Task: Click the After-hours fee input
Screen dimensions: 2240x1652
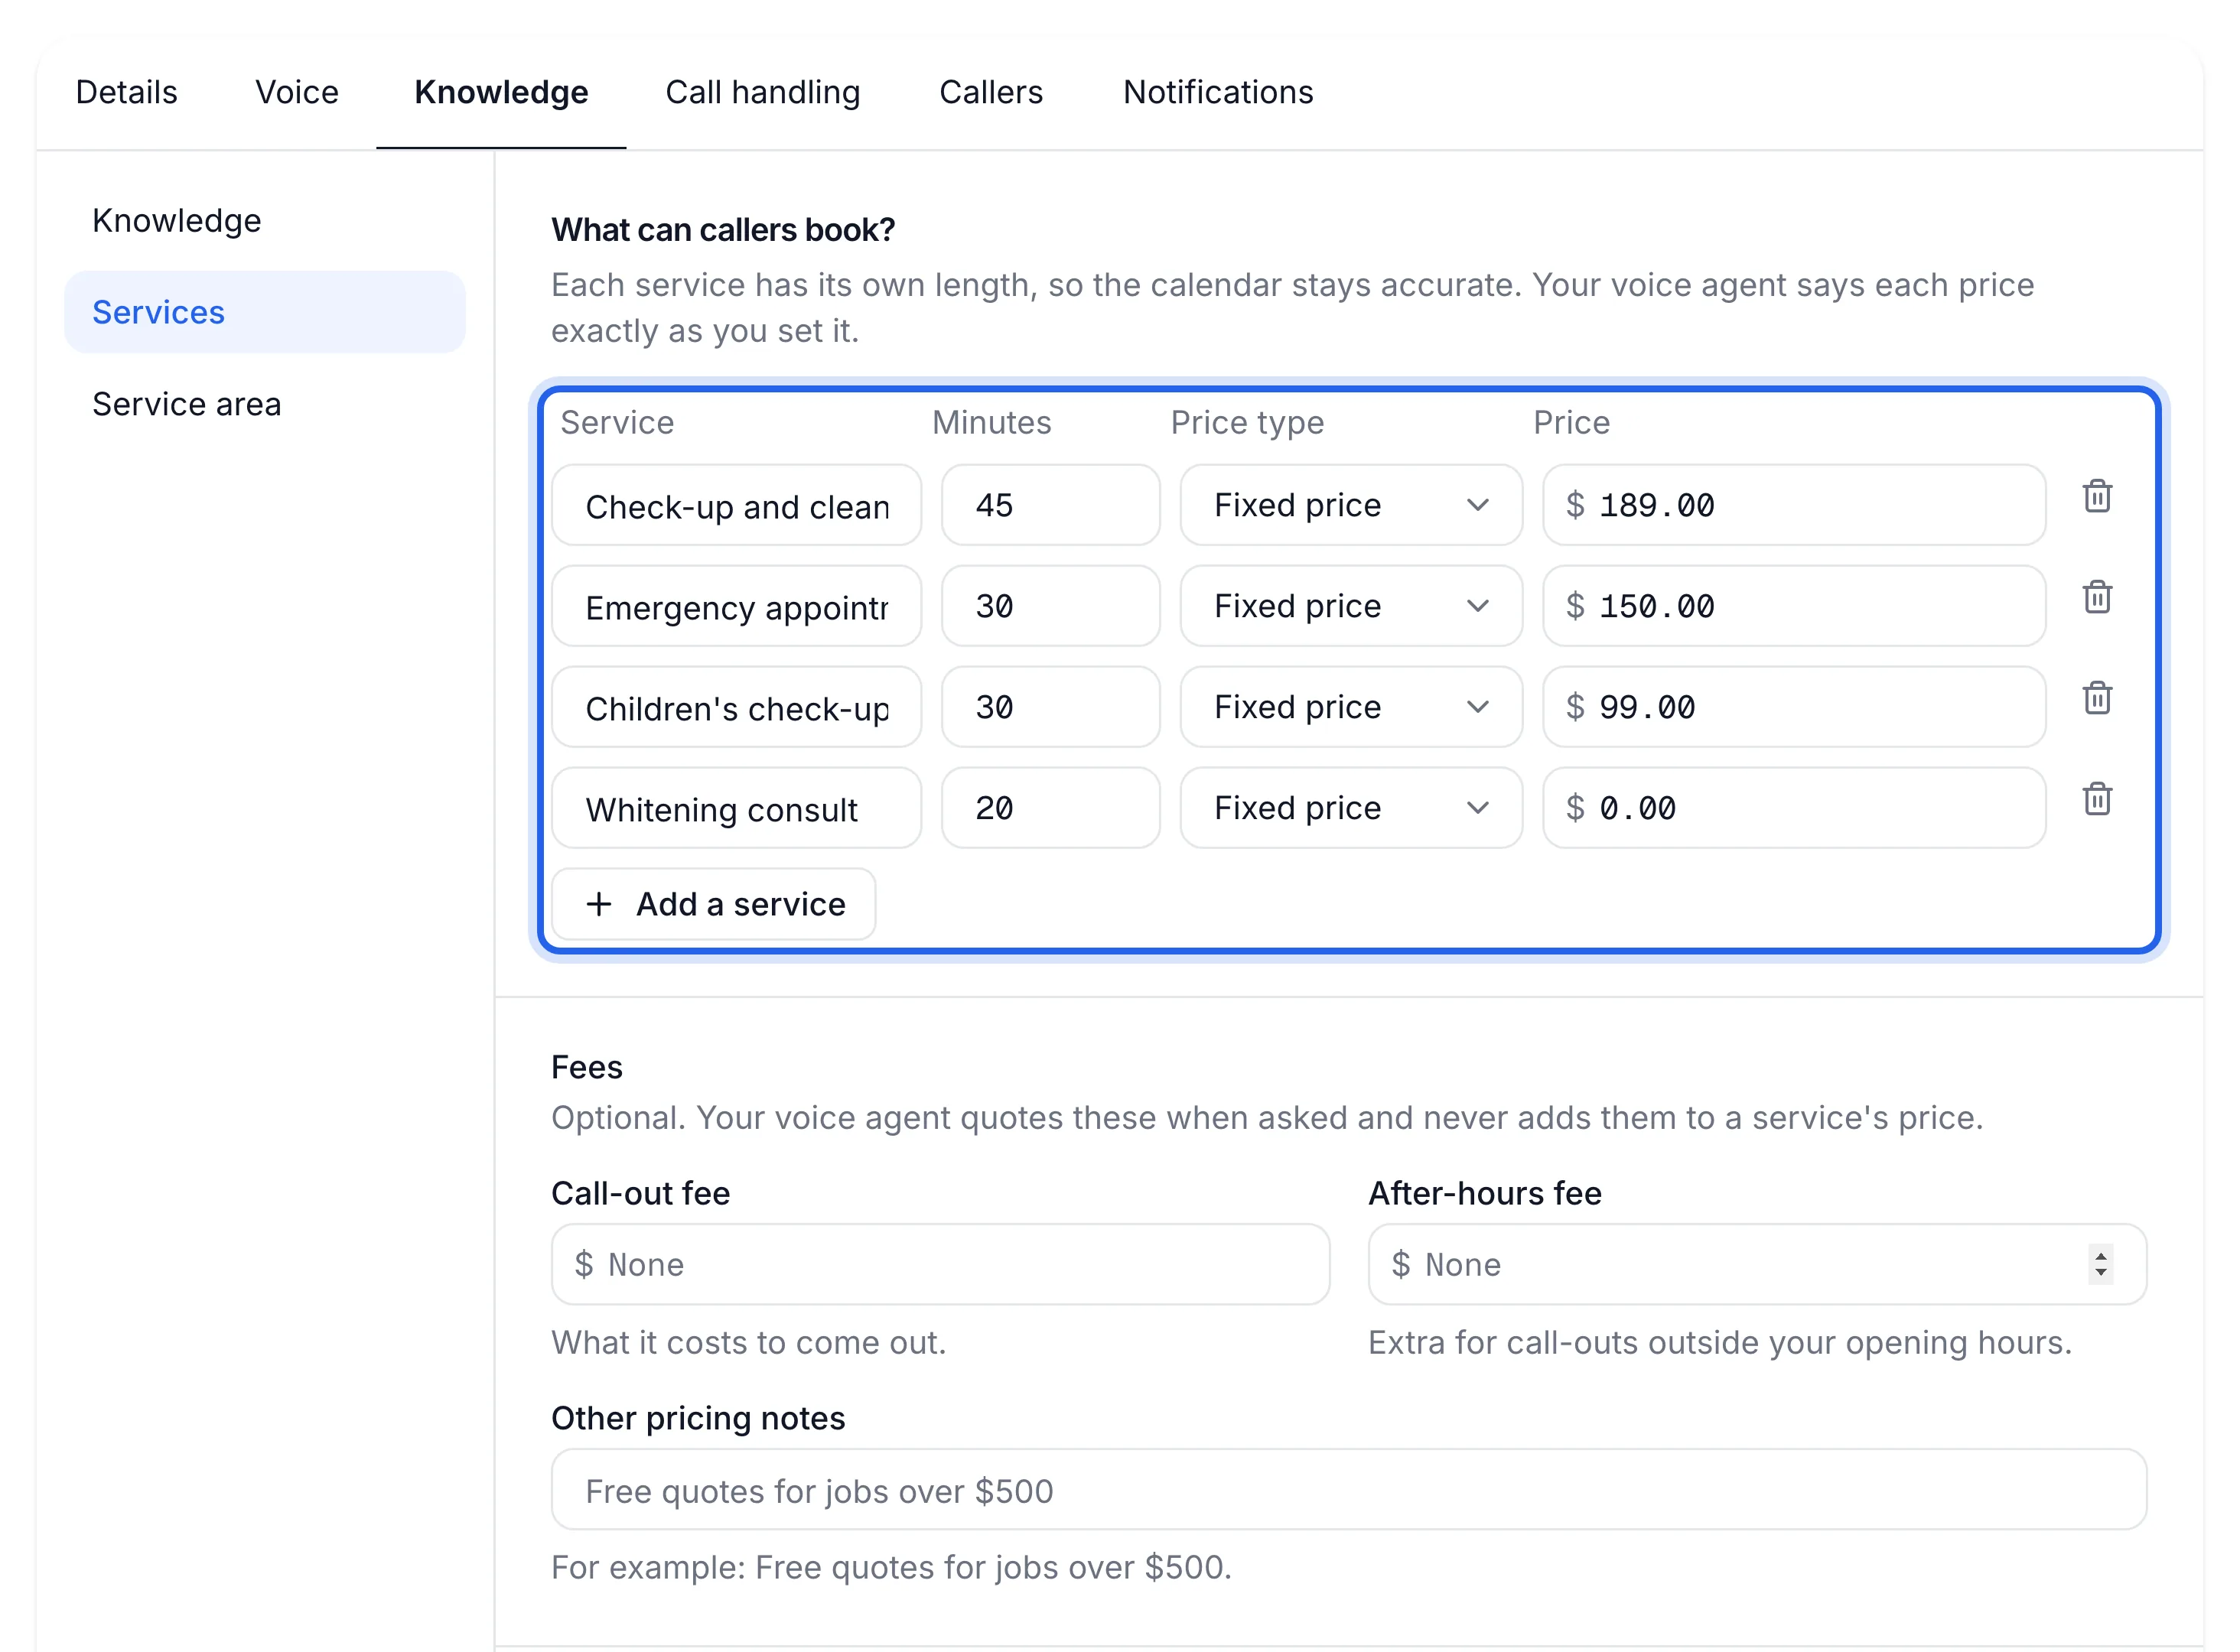Action: (x=1757, y=1265)
